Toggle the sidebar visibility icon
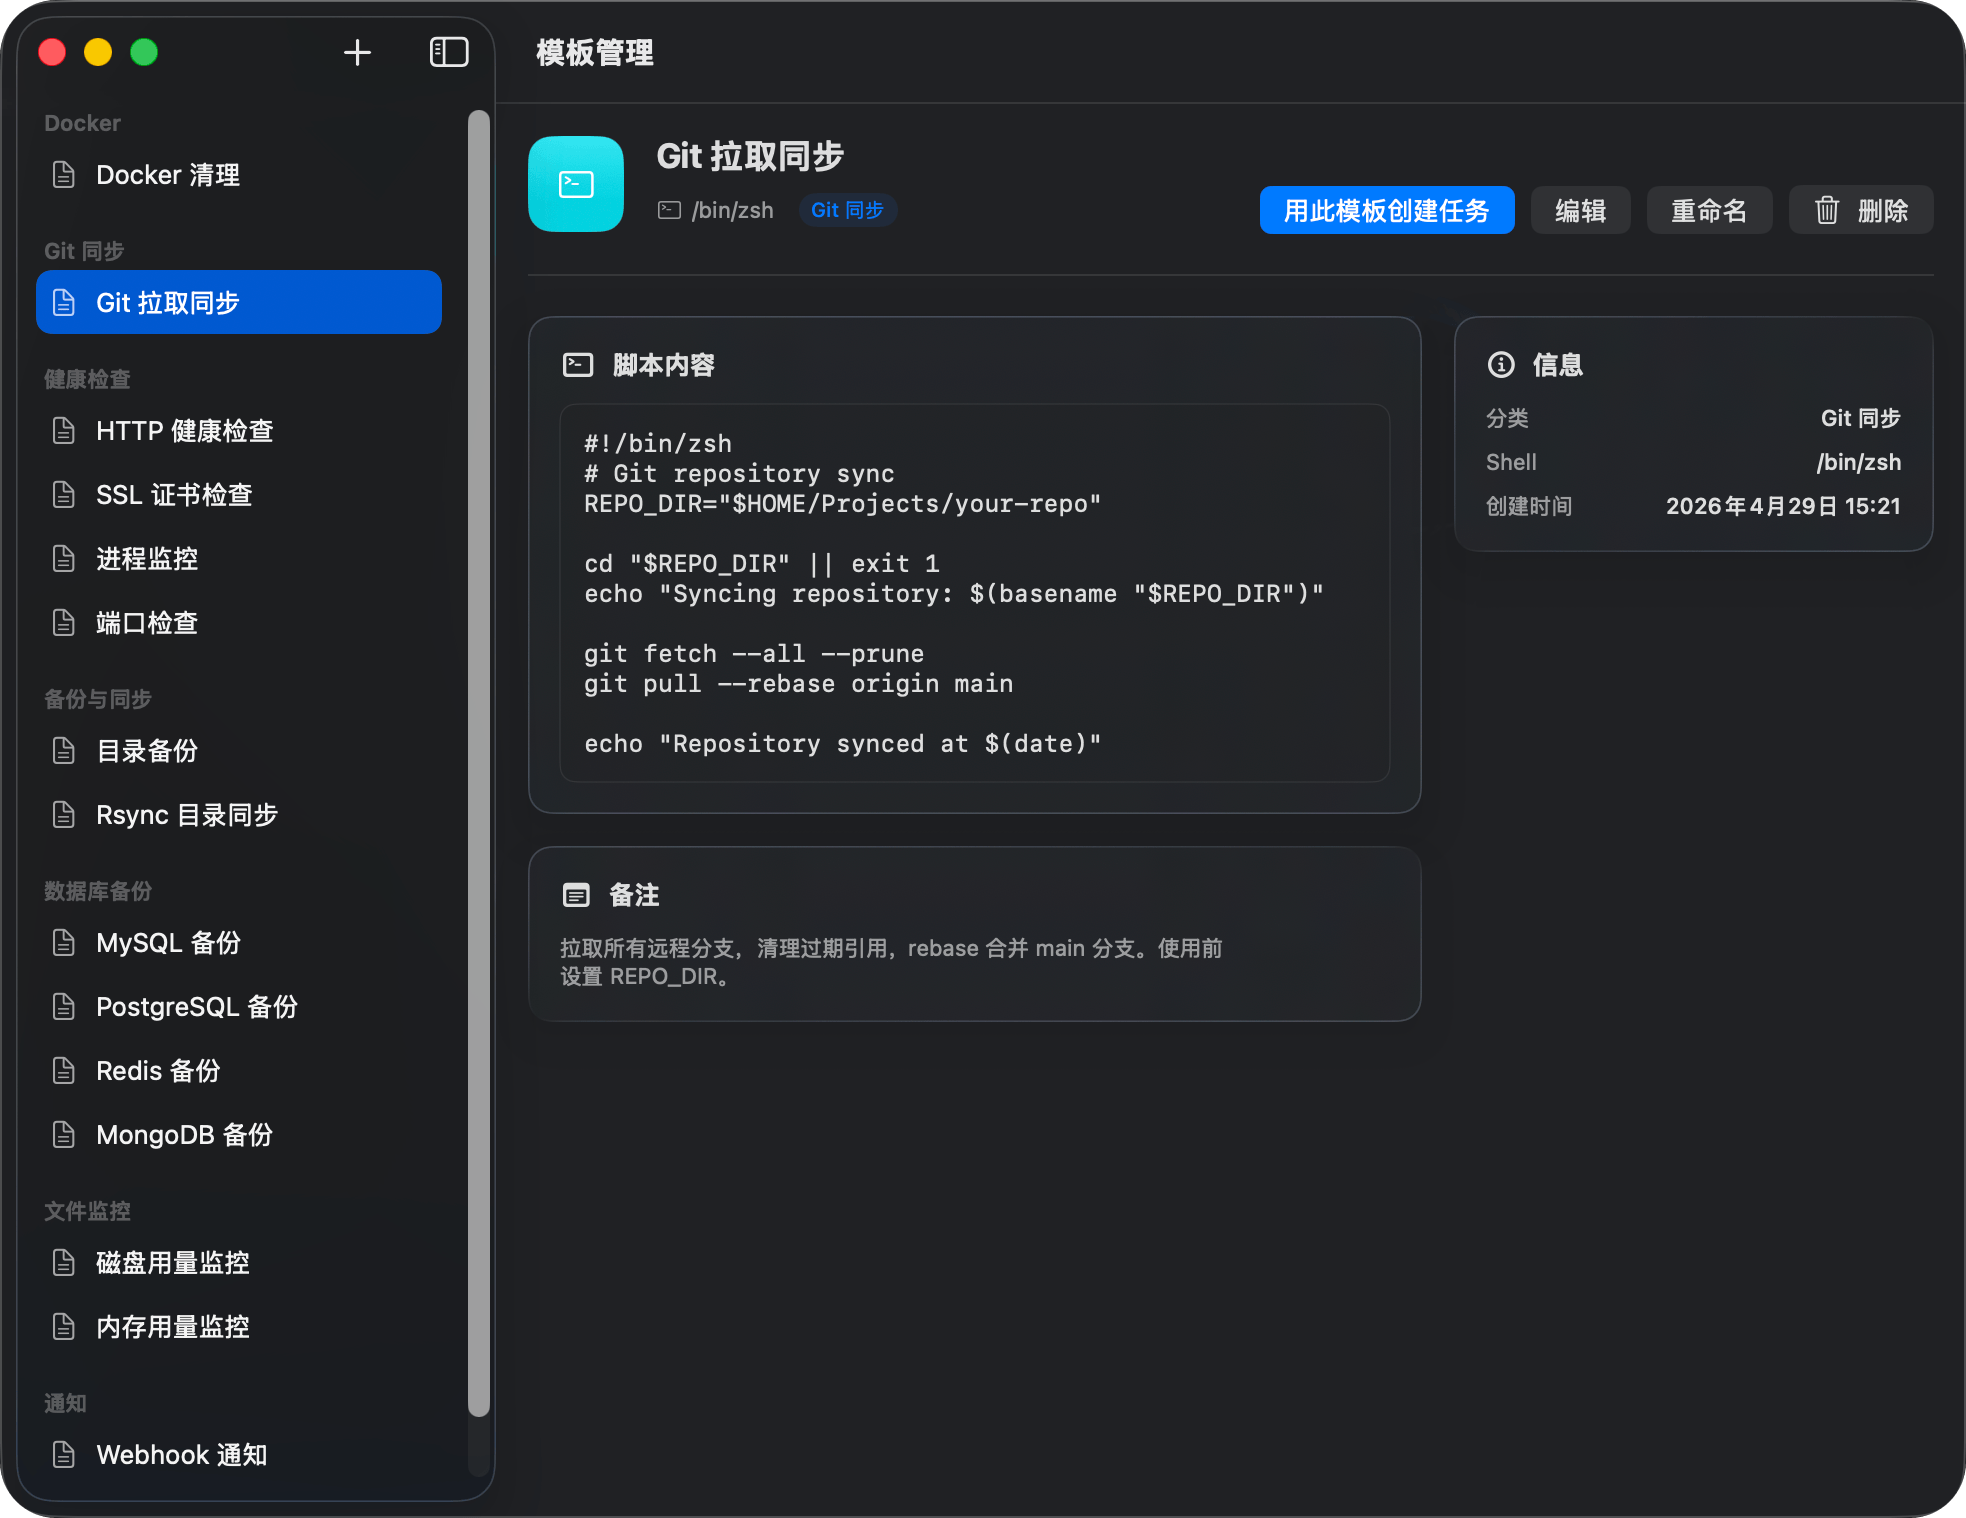1966x1518 pixels. [449, 52]
